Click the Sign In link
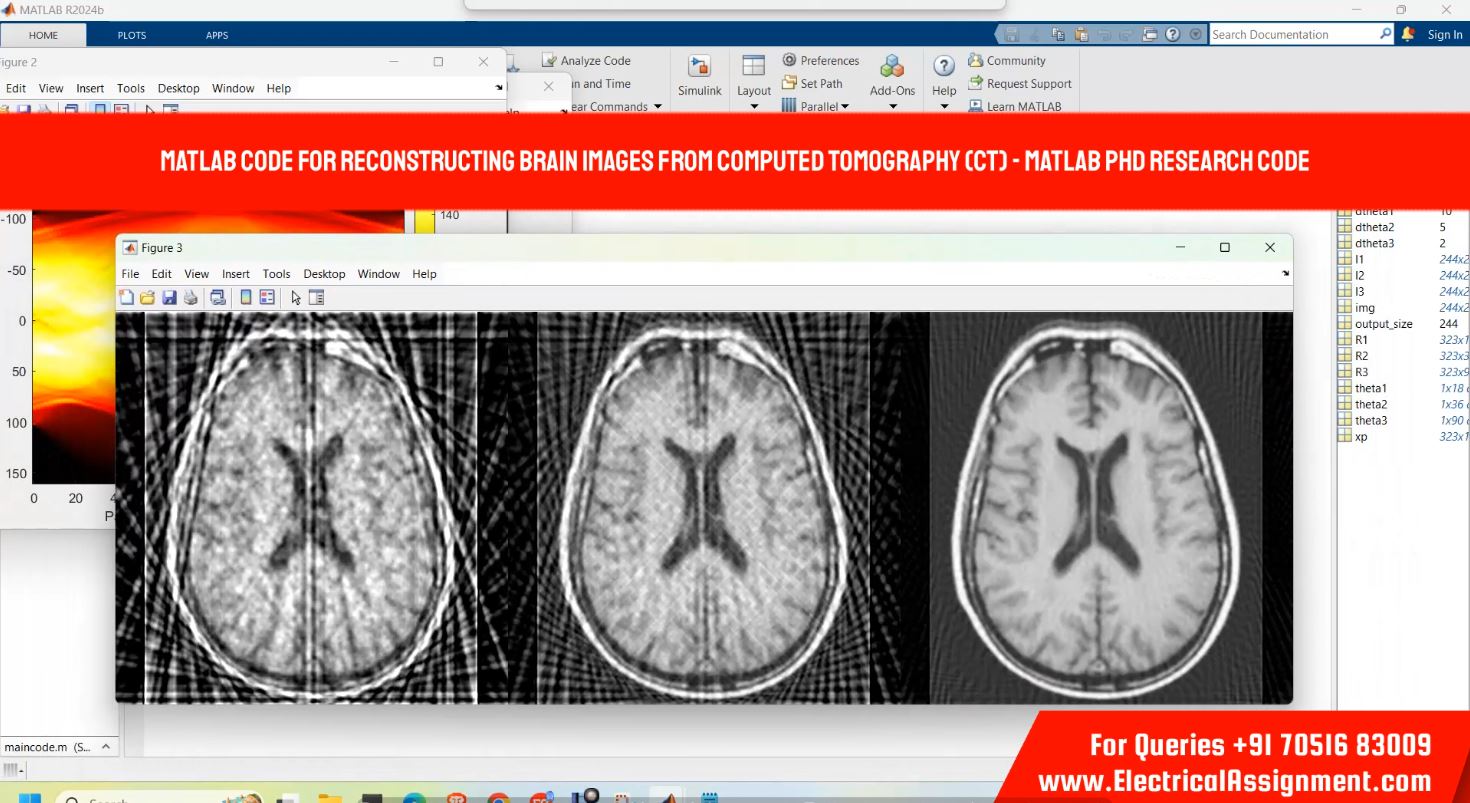 pos(1444,34)
